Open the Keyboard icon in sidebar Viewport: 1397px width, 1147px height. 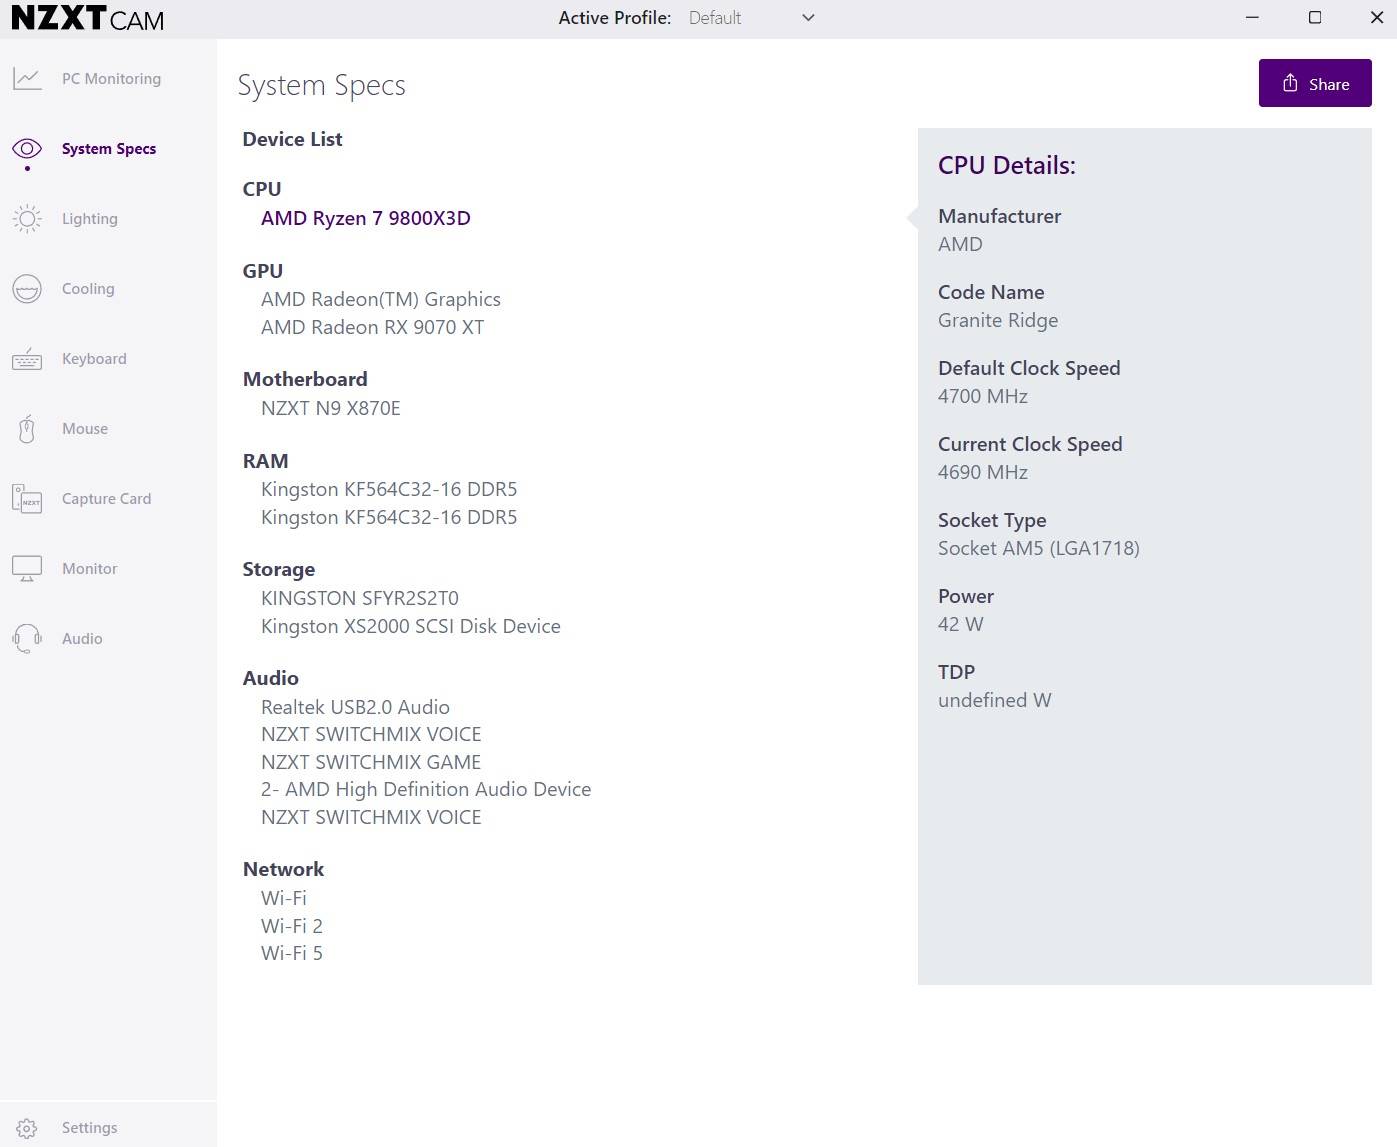tap(27, 359)
